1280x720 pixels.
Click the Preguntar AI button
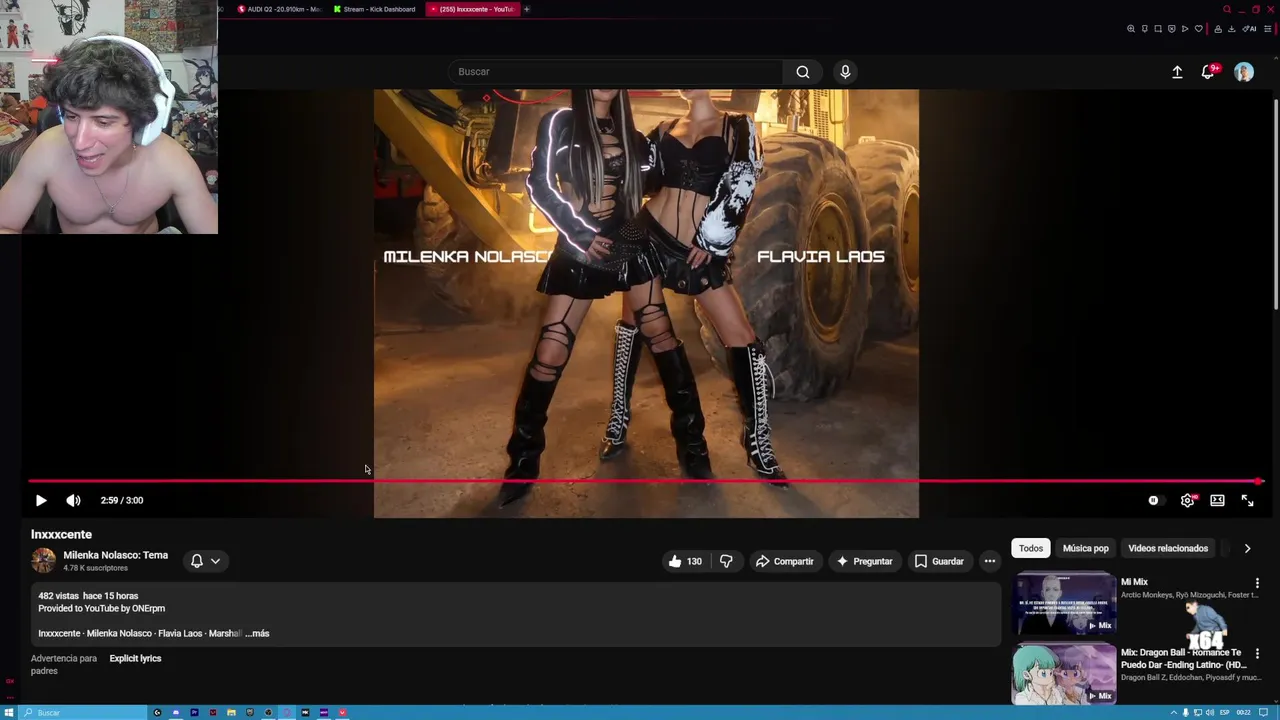(864, 561)
